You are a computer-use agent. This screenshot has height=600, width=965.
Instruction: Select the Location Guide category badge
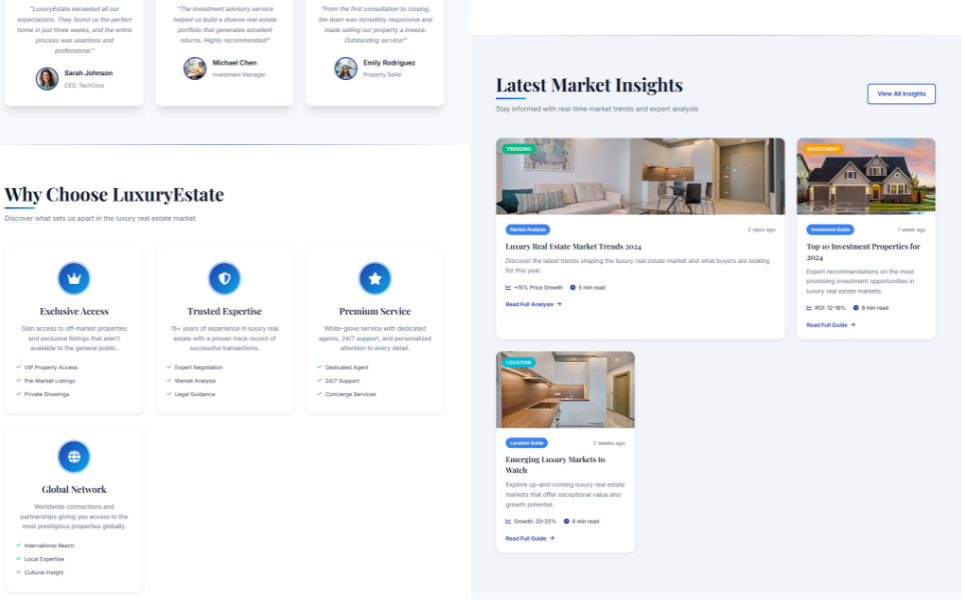[x=527, y=443]
